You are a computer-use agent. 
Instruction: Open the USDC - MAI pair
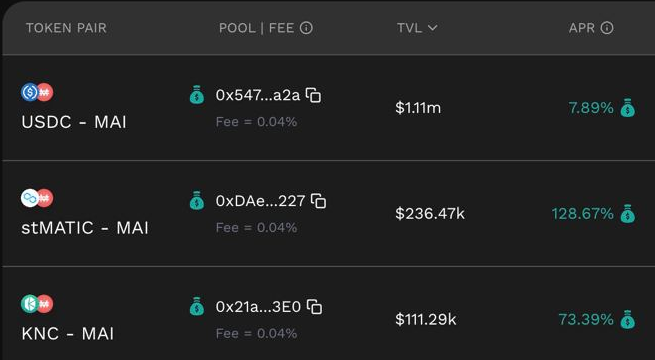[74, 122]
